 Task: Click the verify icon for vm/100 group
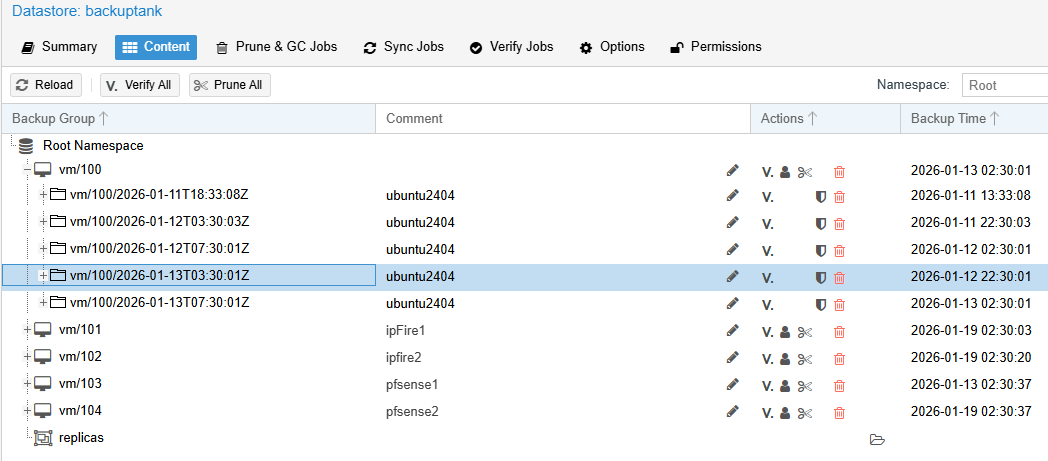point(767,172)
